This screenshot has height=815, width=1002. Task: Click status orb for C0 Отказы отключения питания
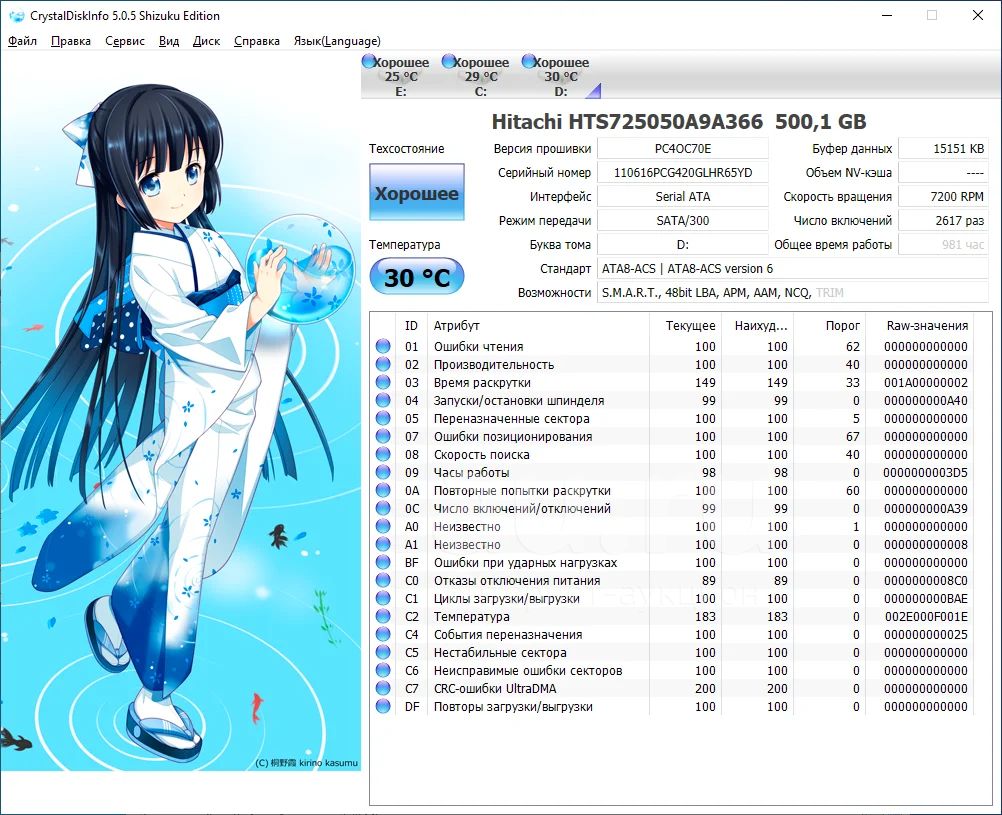[x=383, y=580]
